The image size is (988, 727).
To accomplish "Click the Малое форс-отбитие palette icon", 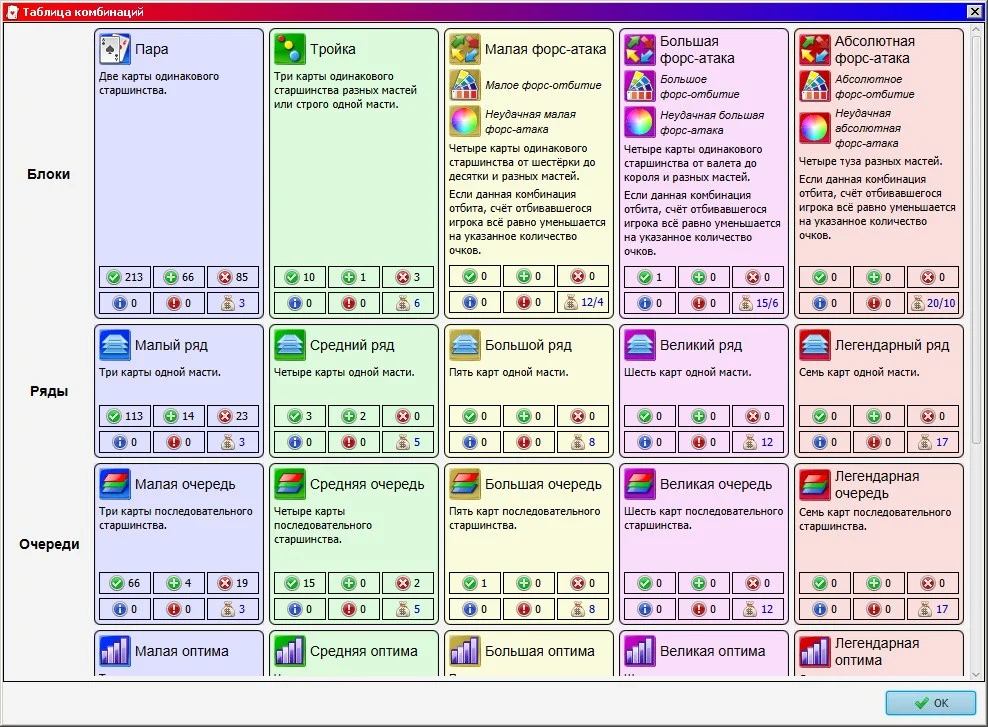I will click(465, 85).
